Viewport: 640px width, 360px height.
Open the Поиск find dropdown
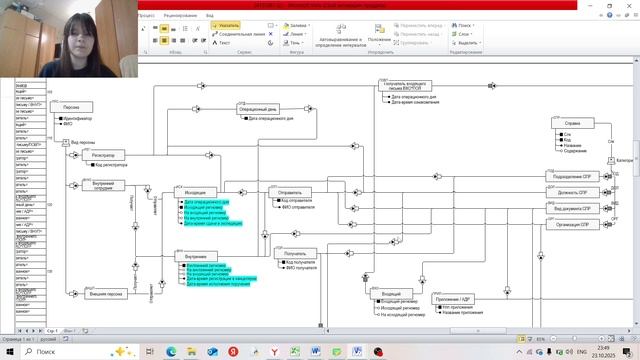tap(463, 26)
